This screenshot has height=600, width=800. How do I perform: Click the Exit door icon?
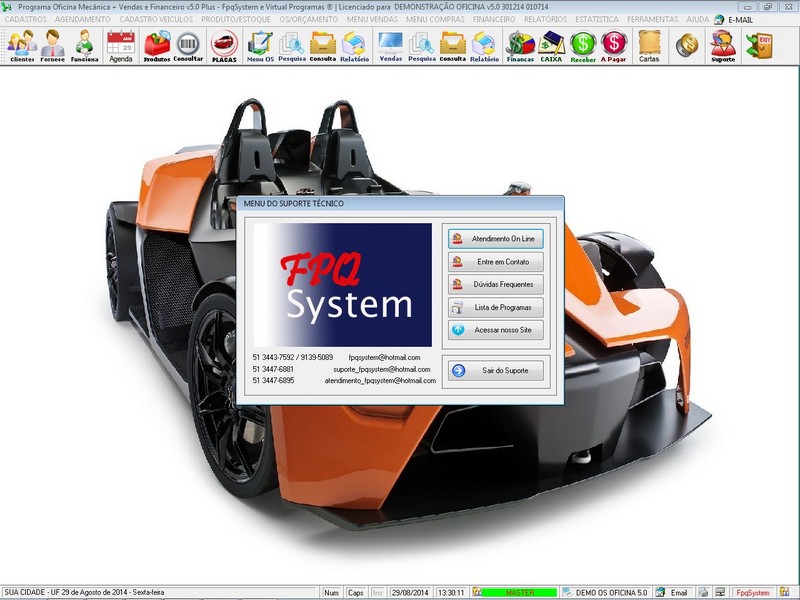pyautogui.click(x=759, y=45)
